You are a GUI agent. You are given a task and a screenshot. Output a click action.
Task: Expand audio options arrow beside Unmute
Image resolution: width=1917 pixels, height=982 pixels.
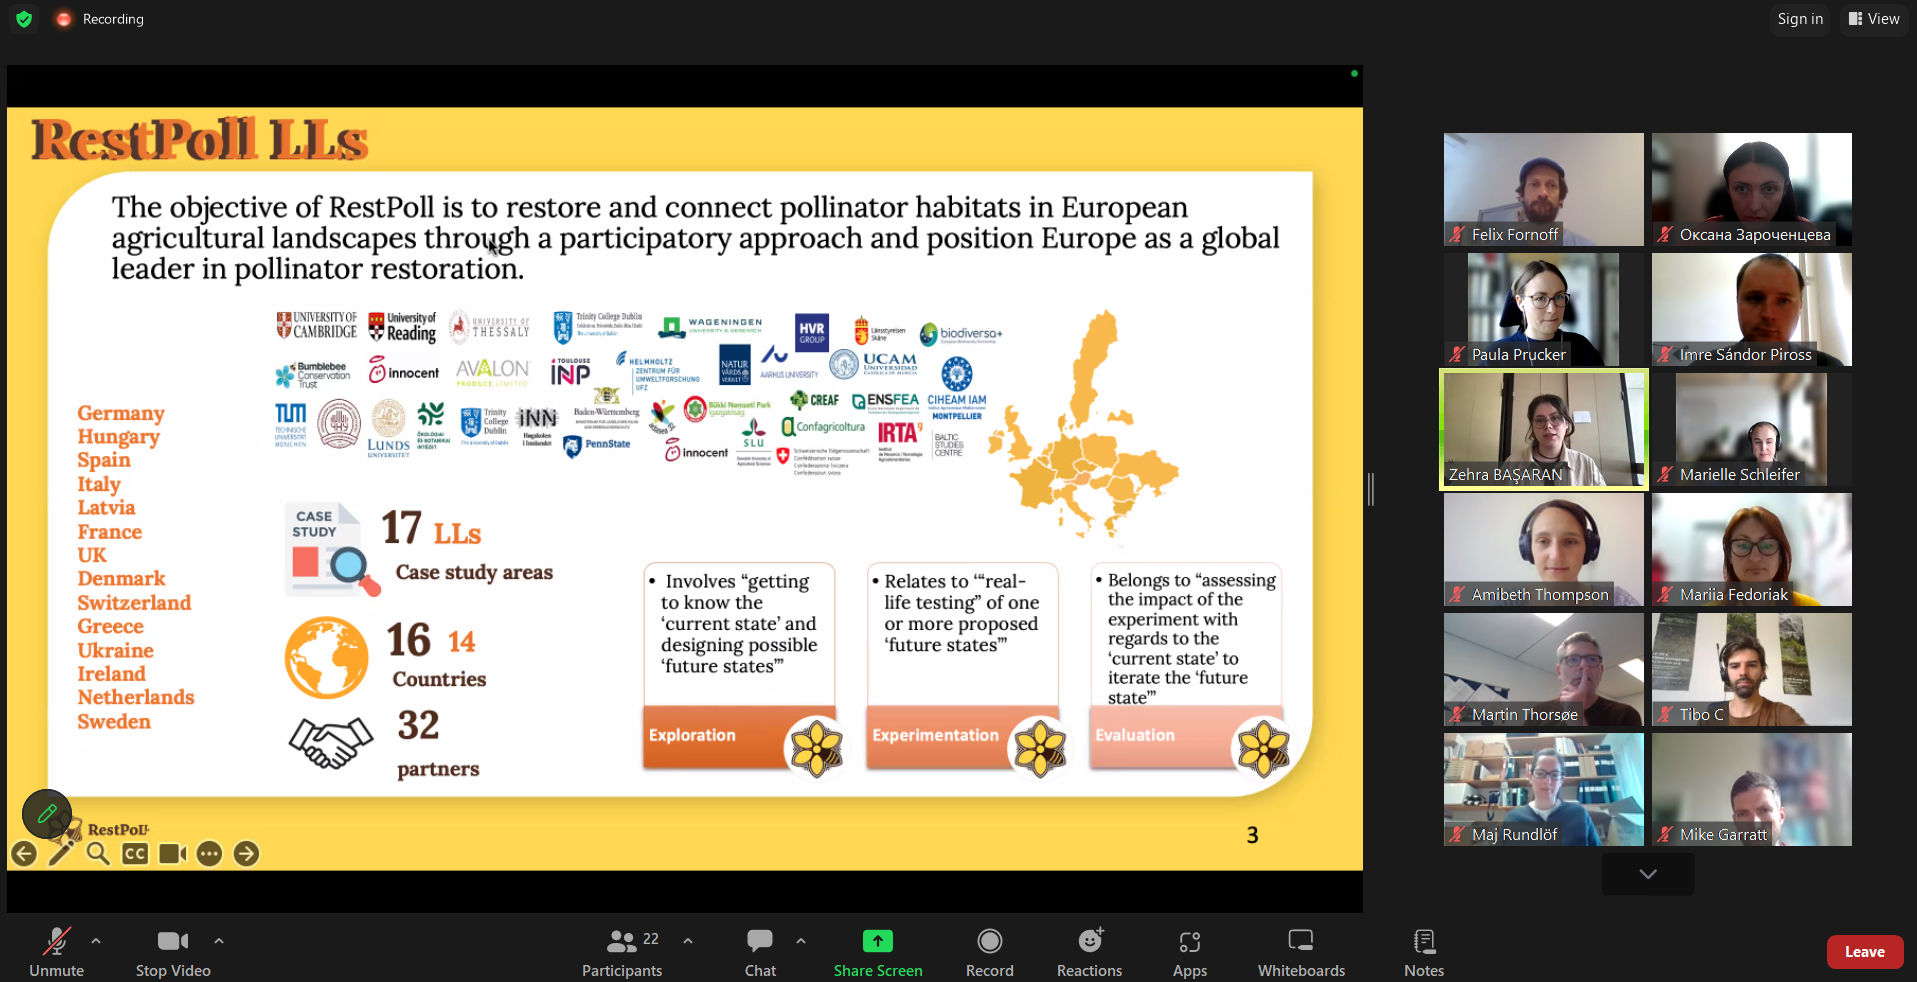pos(96,941)
